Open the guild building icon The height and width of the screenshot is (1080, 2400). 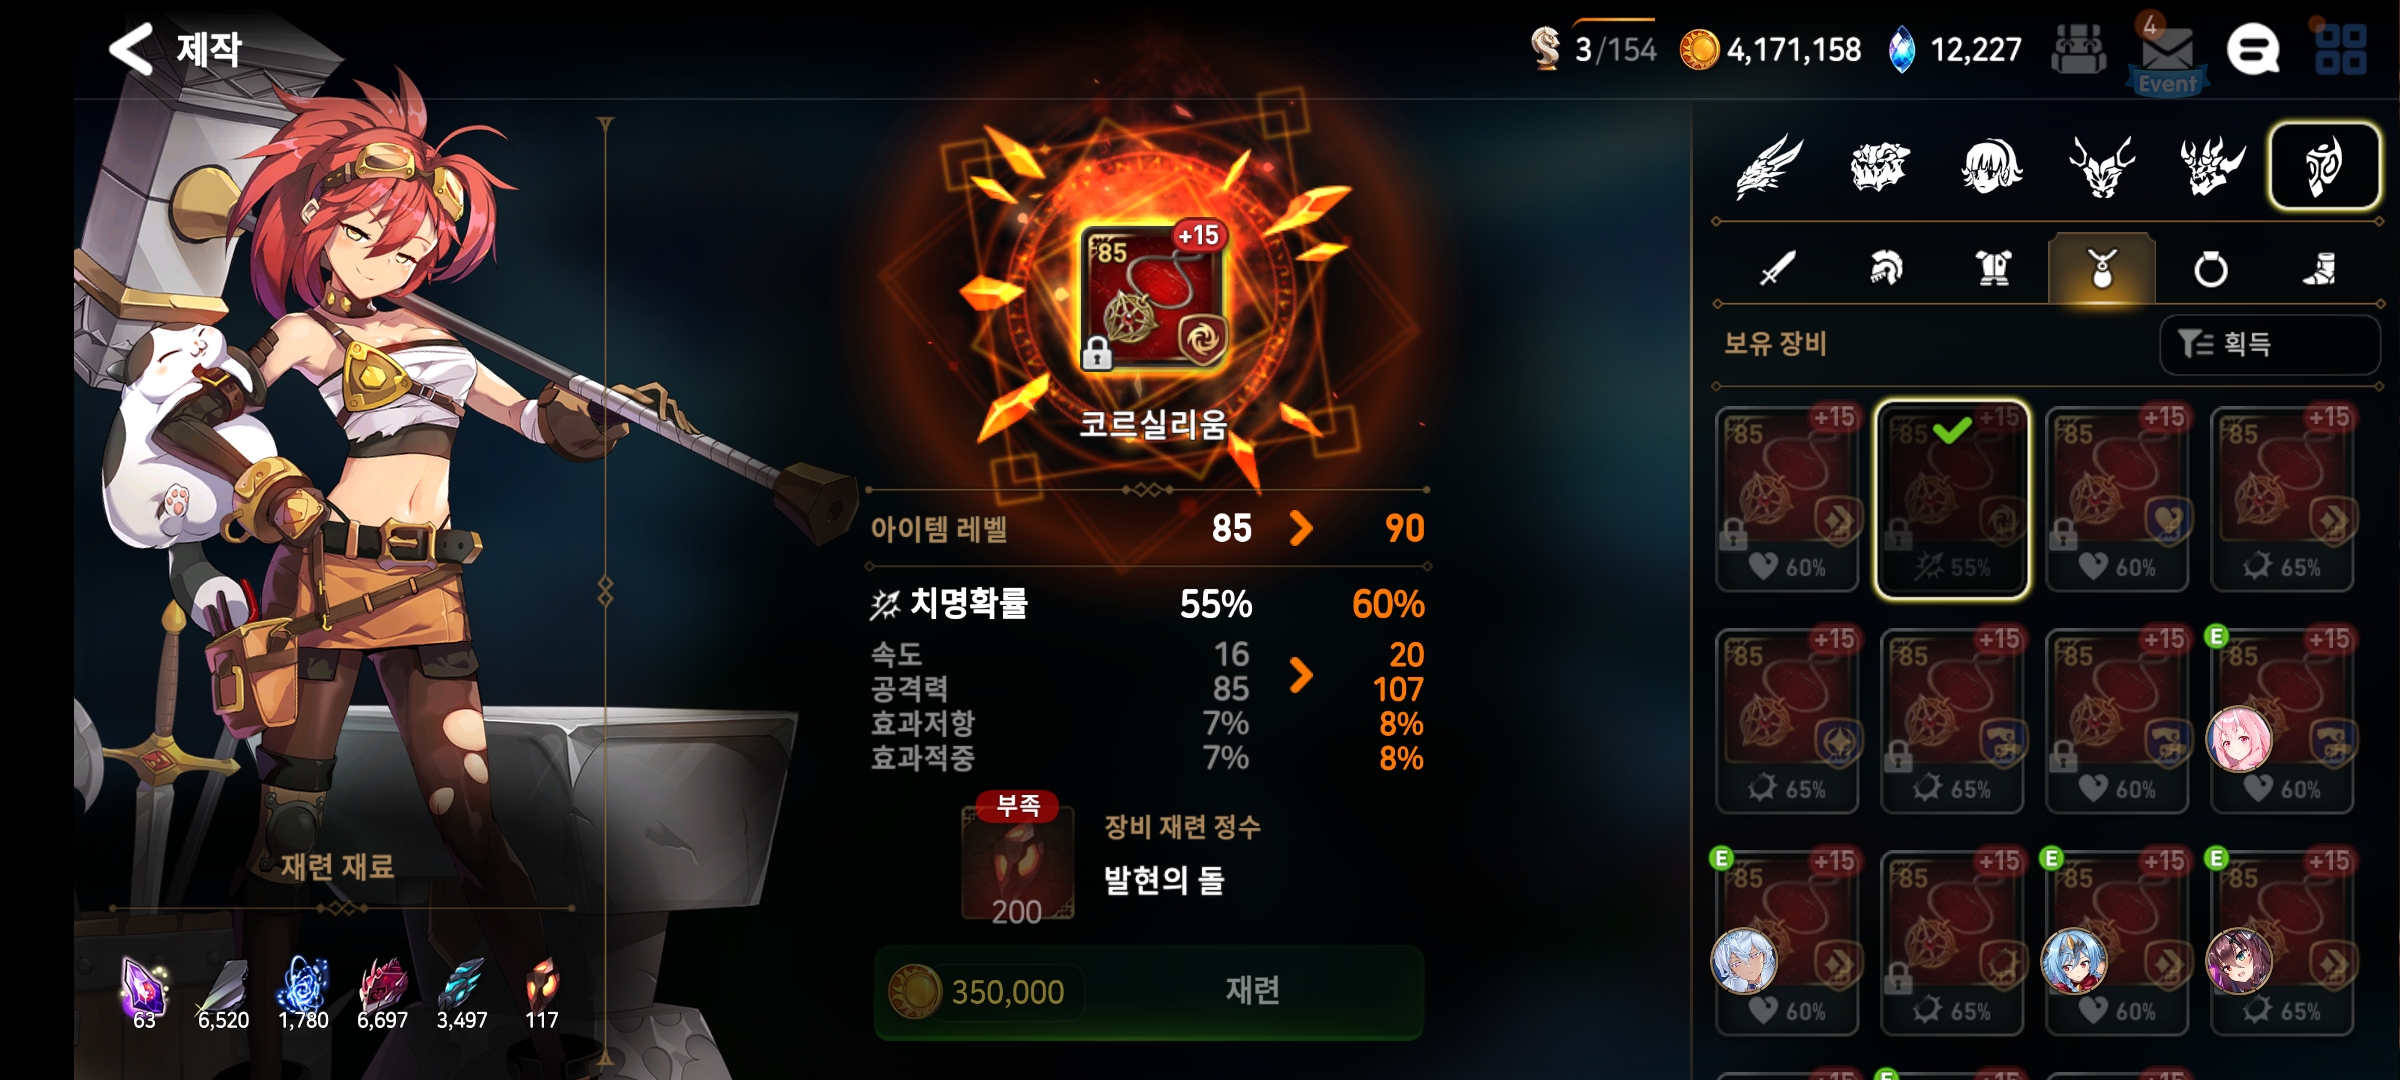(x=2078, y=50)
